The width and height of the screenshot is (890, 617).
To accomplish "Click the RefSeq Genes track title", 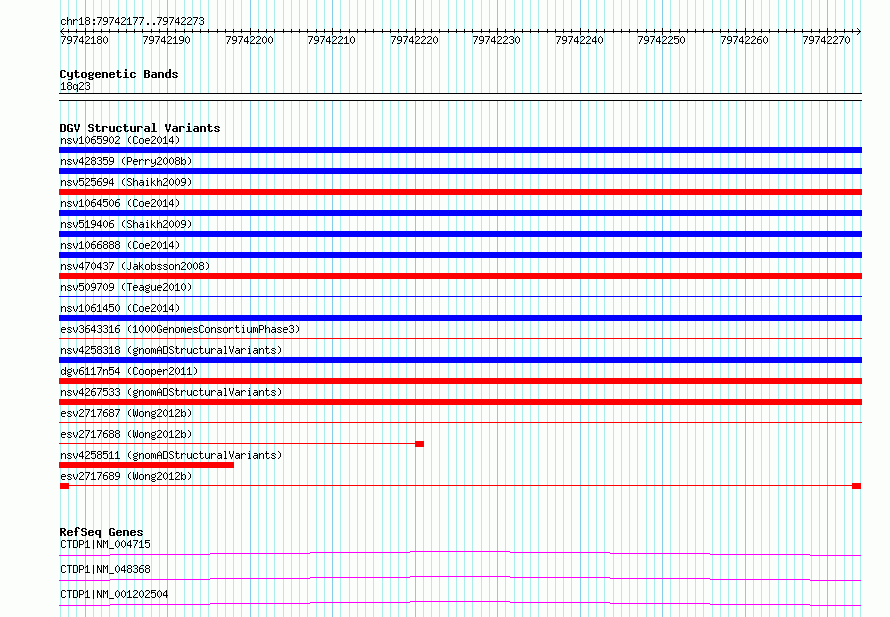I will point(102,532).
